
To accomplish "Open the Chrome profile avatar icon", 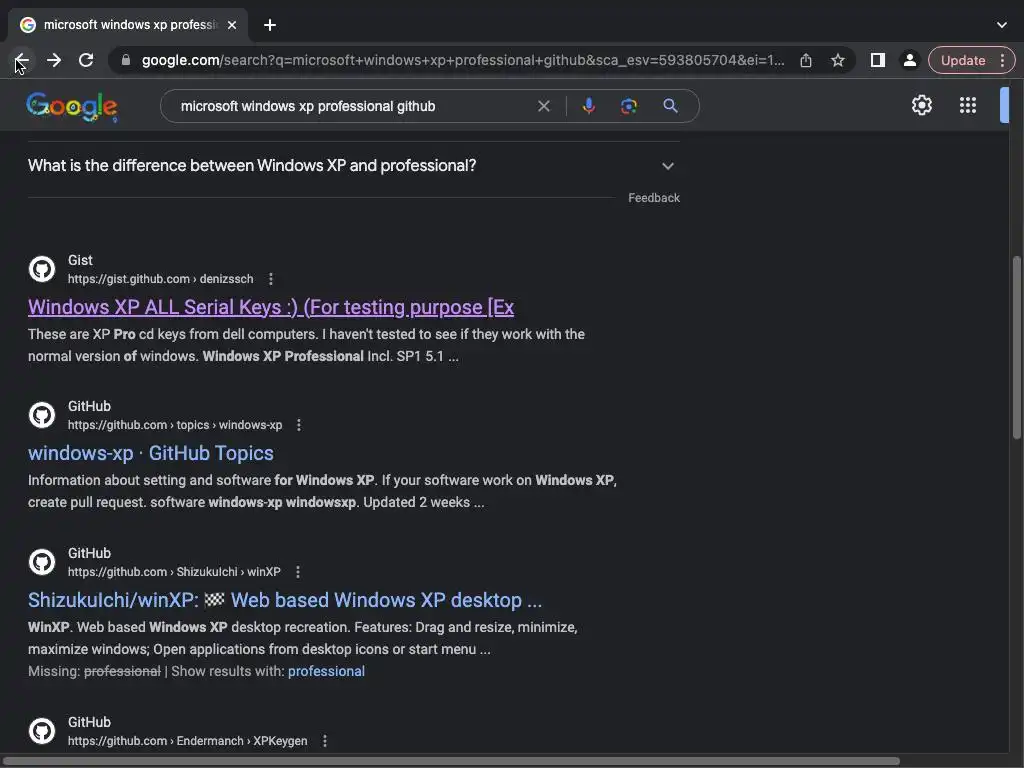I will [x=909, y=60].
